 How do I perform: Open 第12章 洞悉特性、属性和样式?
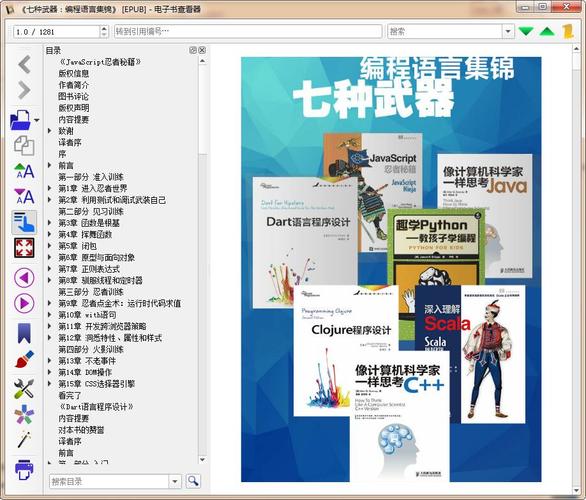point(110,338)
